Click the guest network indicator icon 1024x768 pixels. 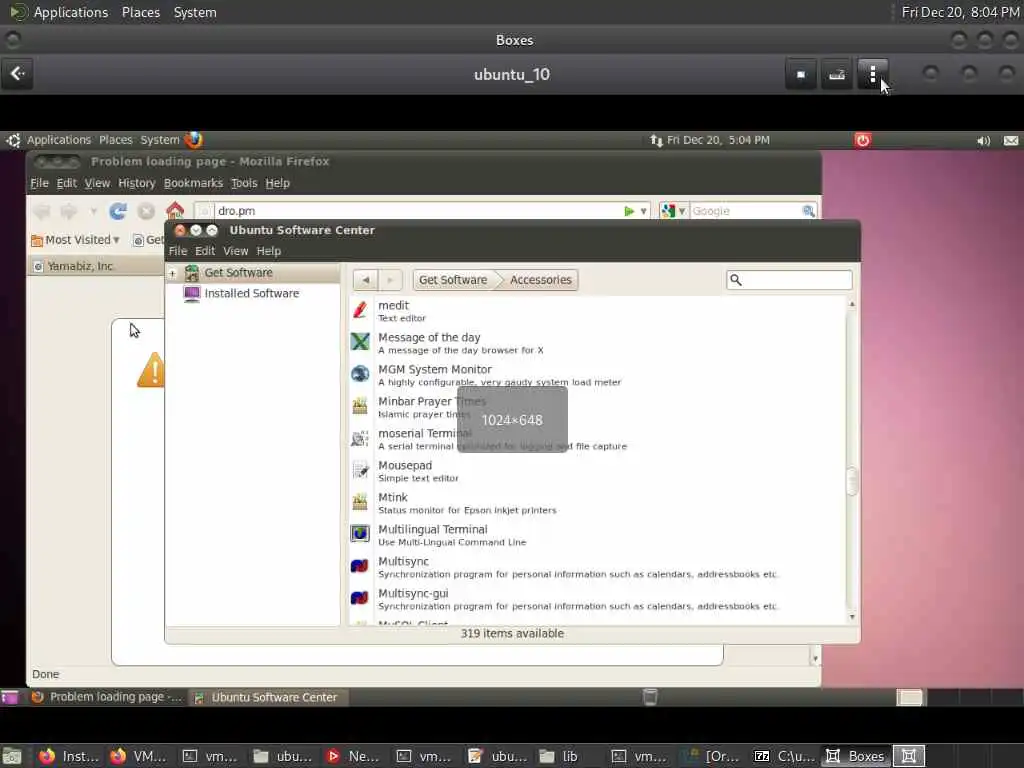pos(656,140)
